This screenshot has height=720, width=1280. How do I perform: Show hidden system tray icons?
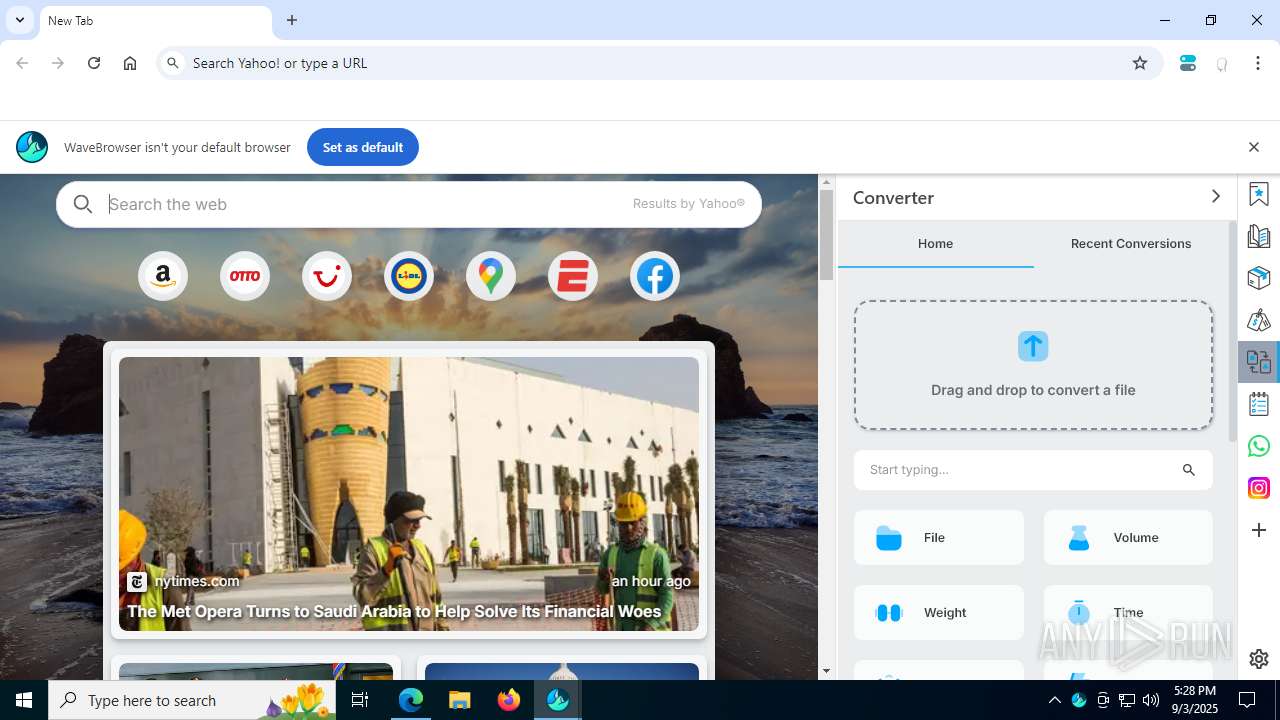(x=1055, y=700)
